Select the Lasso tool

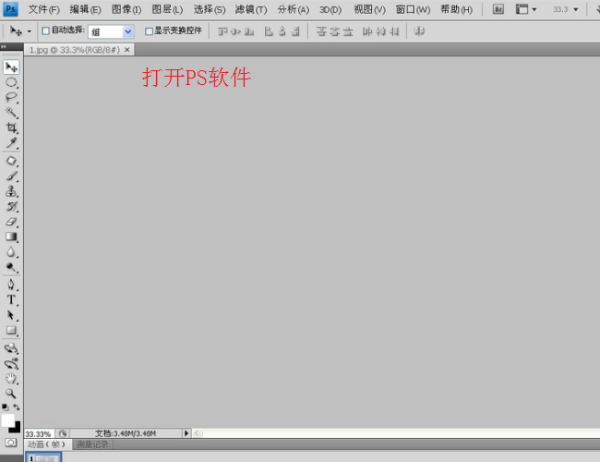(11, 98)
